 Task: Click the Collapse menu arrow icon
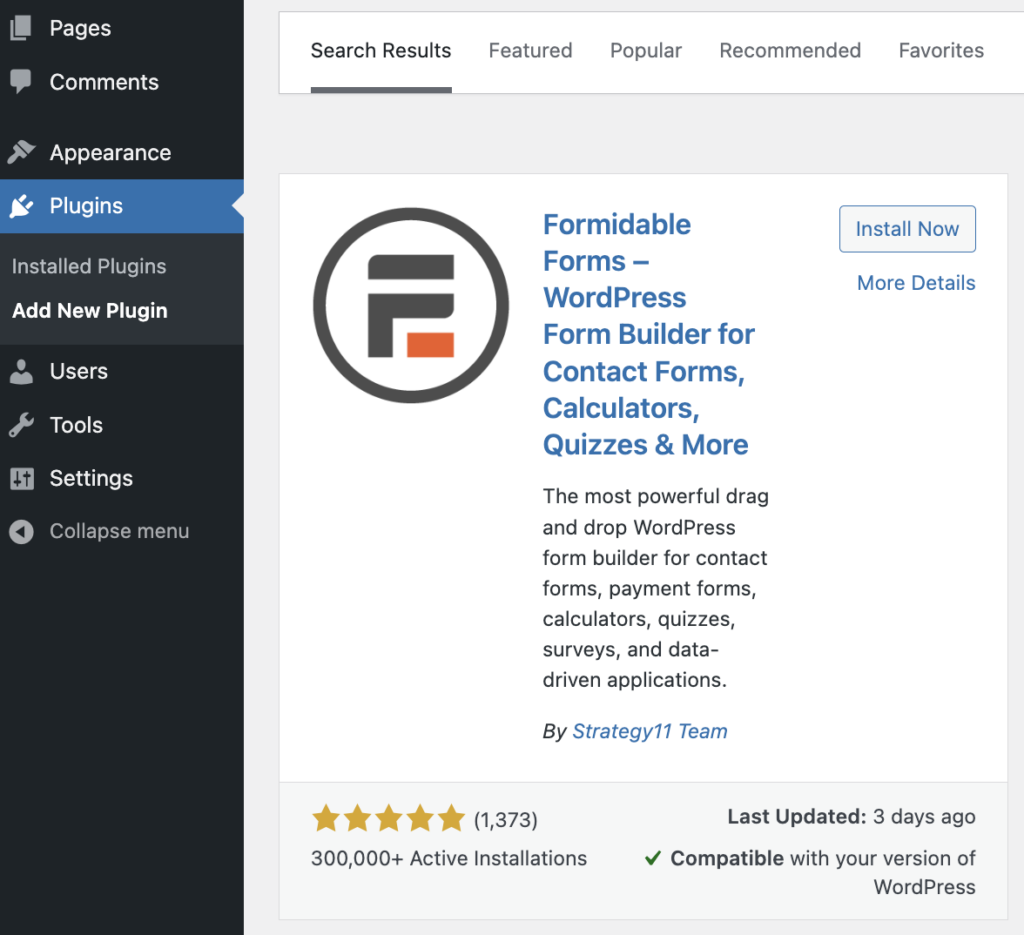[21, 531]
